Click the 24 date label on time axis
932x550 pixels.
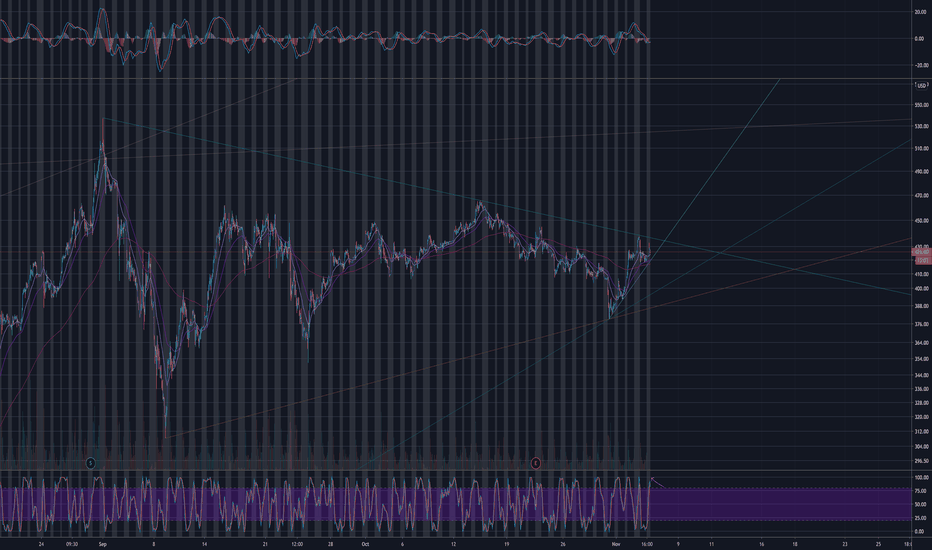(x=41, y=544)
